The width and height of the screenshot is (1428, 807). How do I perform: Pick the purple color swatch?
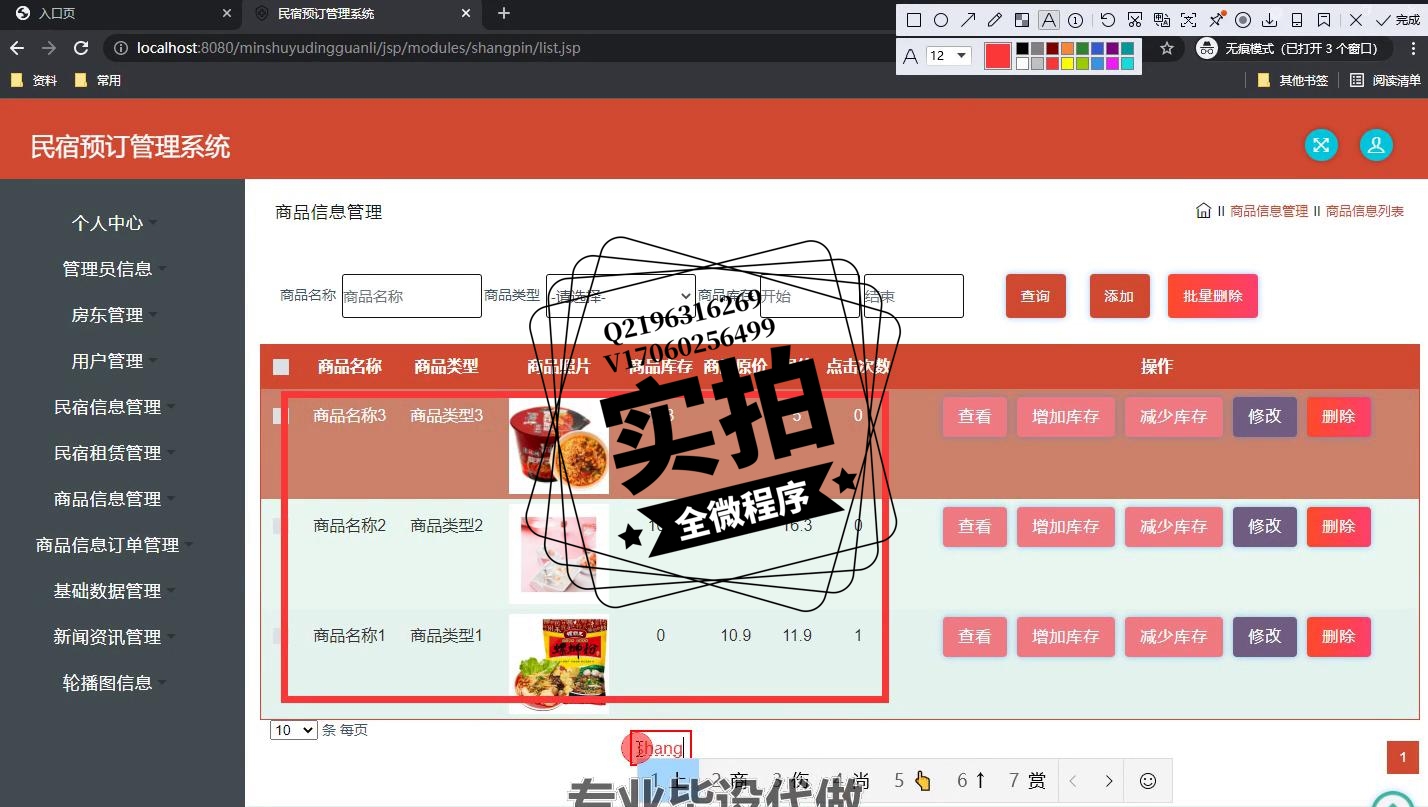pos(1112,48)
